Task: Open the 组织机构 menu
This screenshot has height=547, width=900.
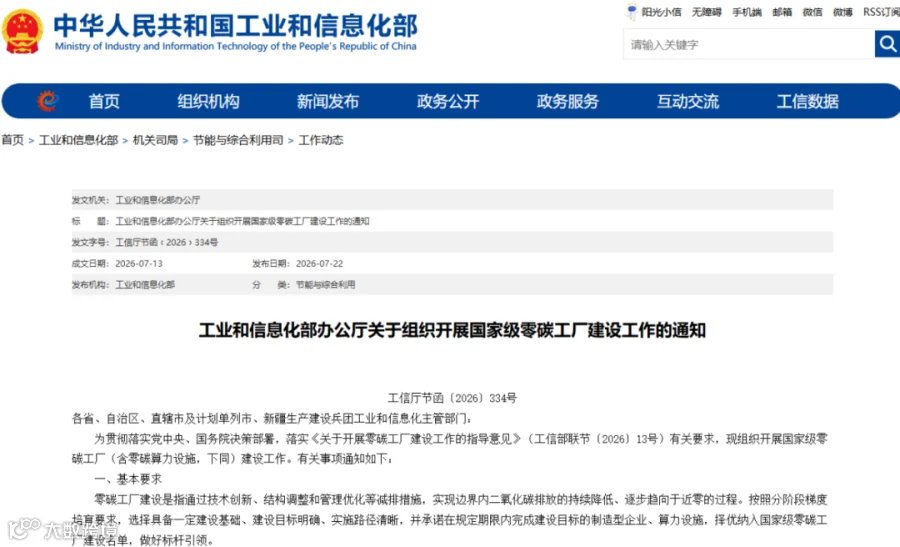Action: coord(208,102)
